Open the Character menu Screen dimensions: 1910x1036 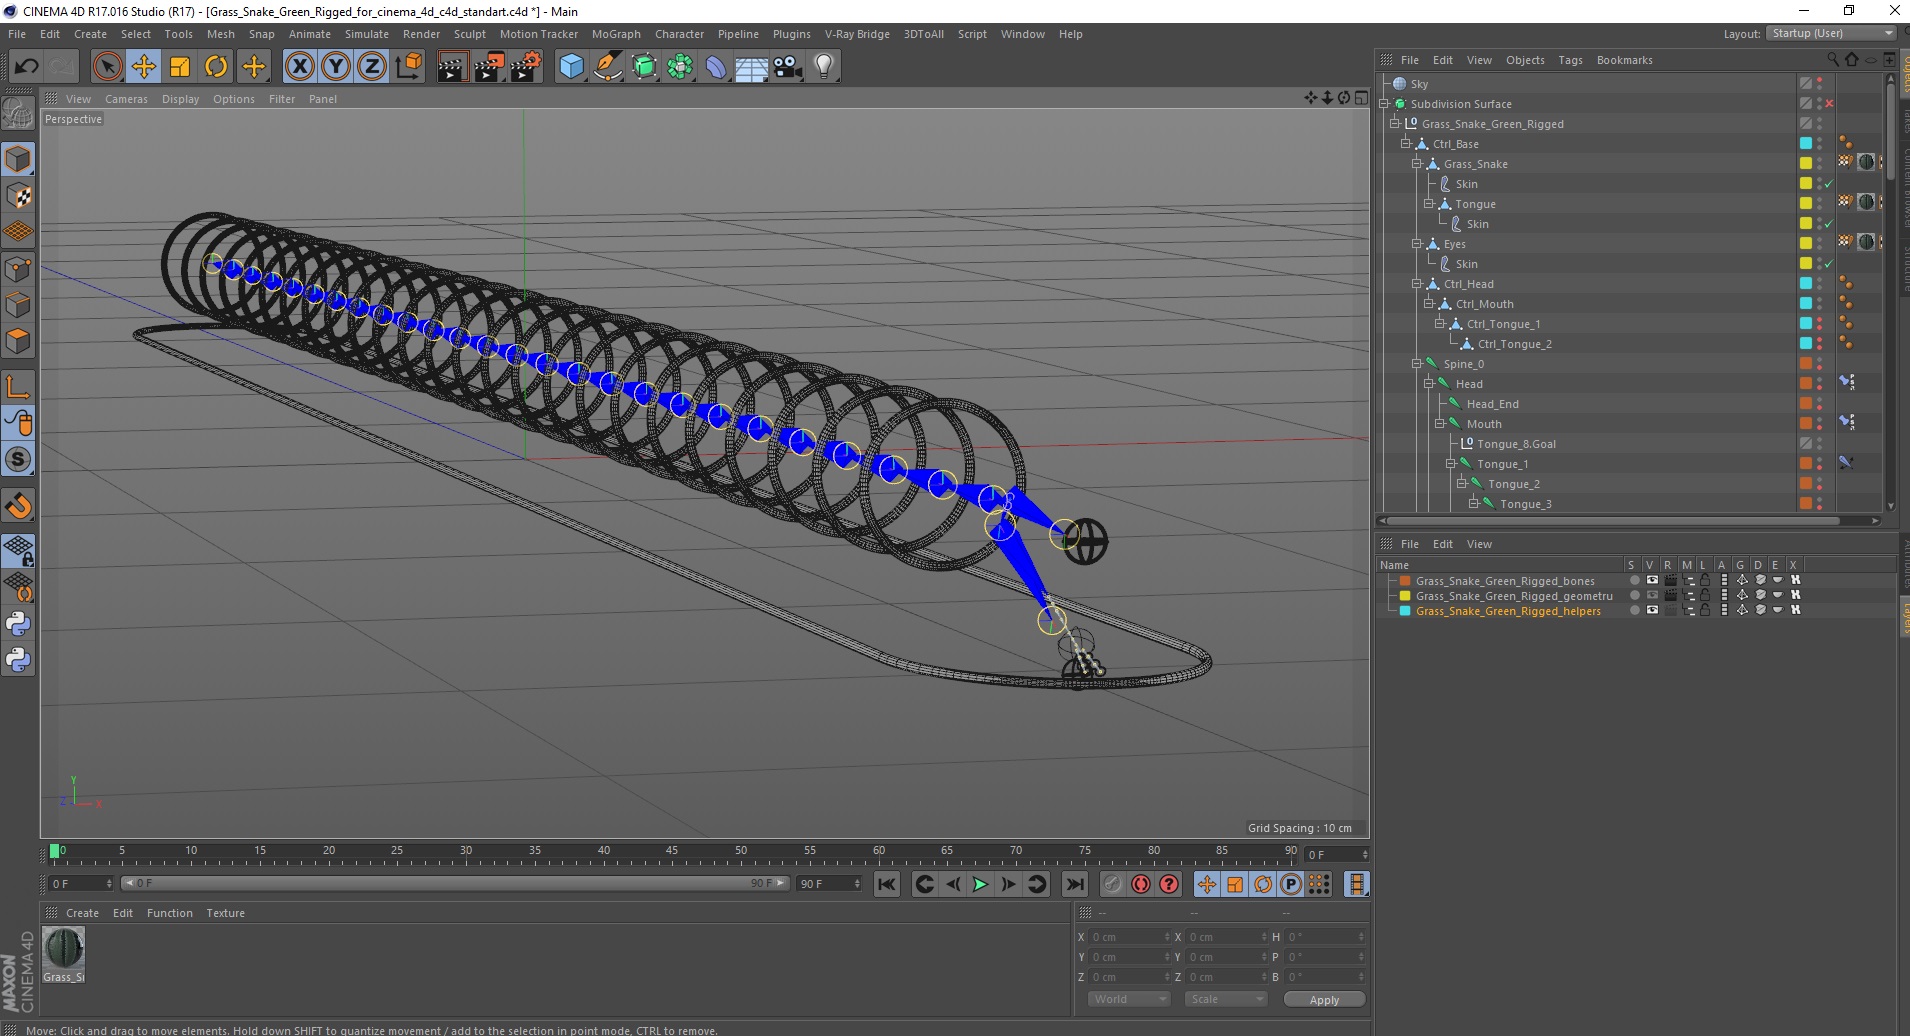tap(679, 34)
